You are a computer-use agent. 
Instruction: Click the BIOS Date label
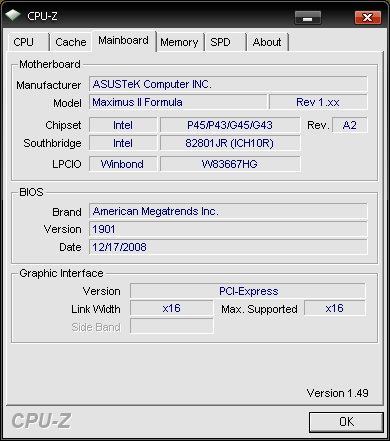point(70,247)
